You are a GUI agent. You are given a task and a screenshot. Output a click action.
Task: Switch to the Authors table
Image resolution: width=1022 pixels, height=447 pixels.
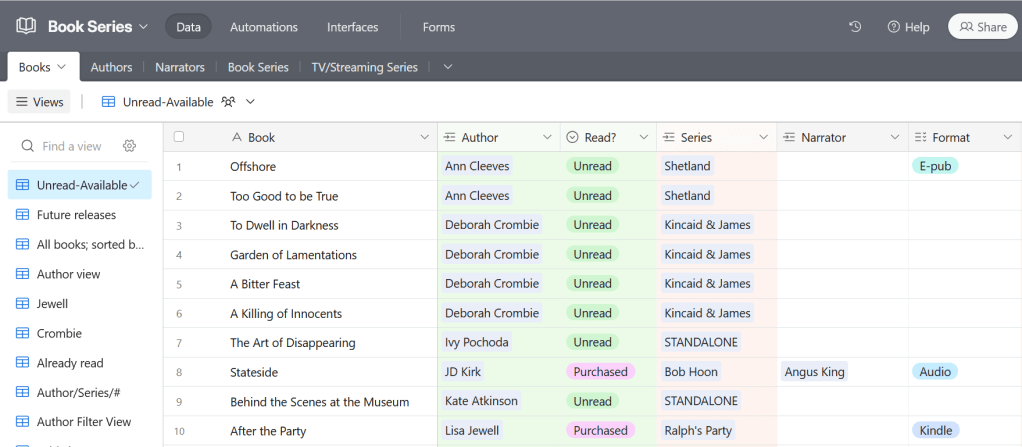pos(111,67)
